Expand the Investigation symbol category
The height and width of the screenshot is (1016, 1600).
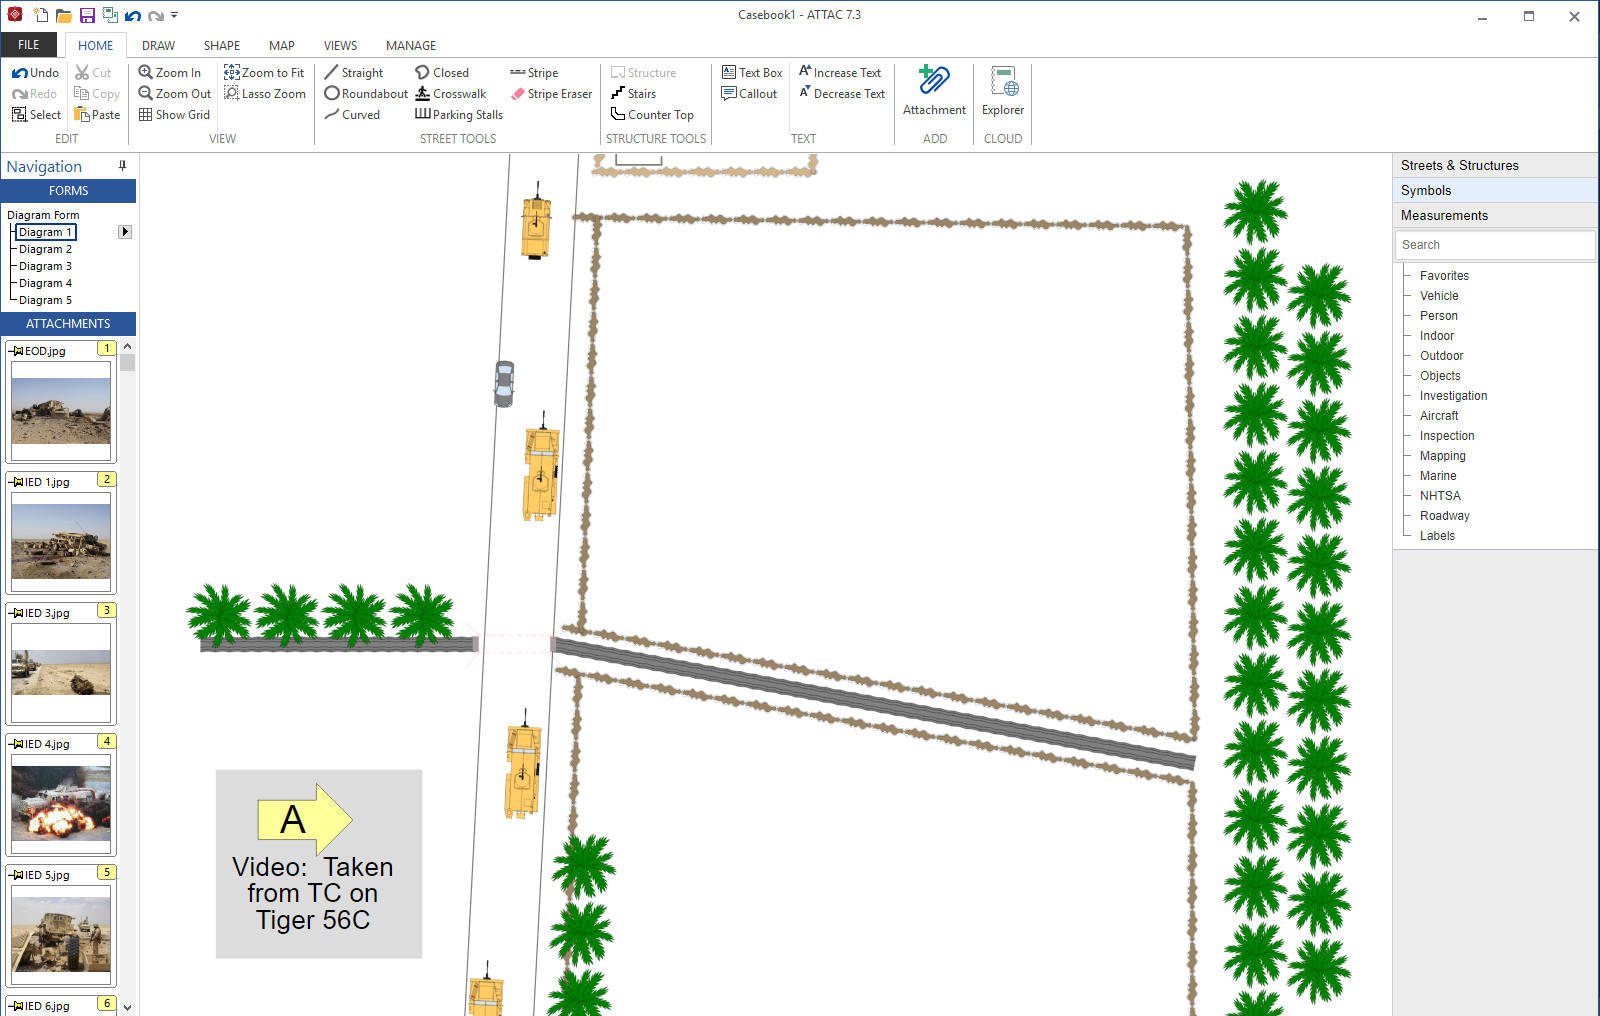[1453, 396]
